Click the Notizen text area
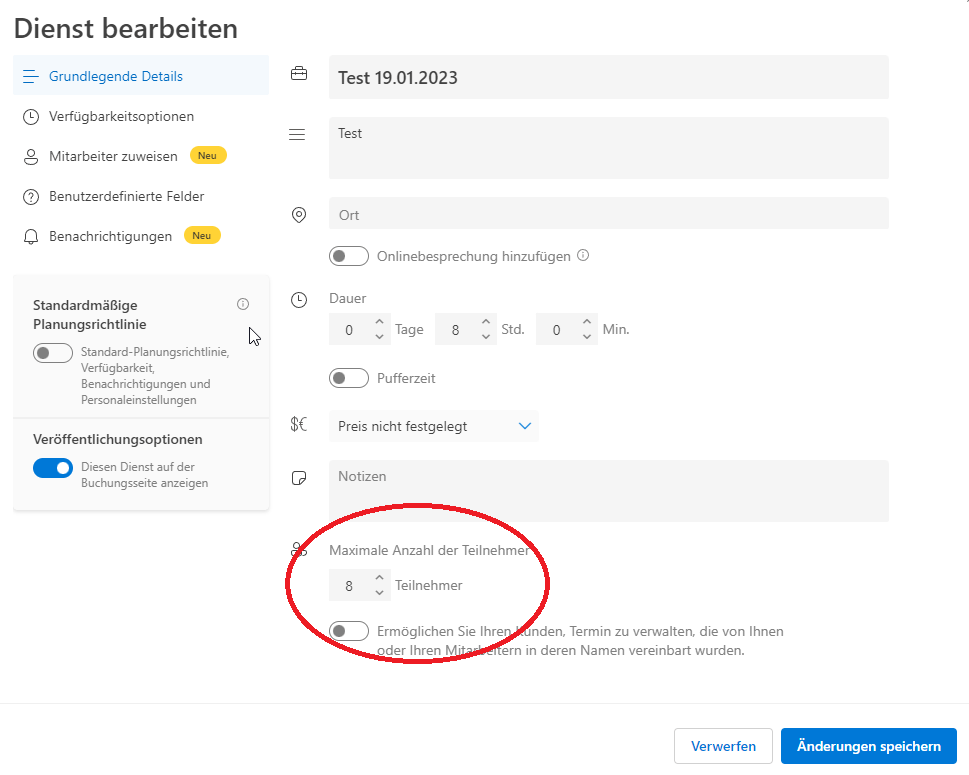Screen dimensions: 969x775 tap(609, 491)
